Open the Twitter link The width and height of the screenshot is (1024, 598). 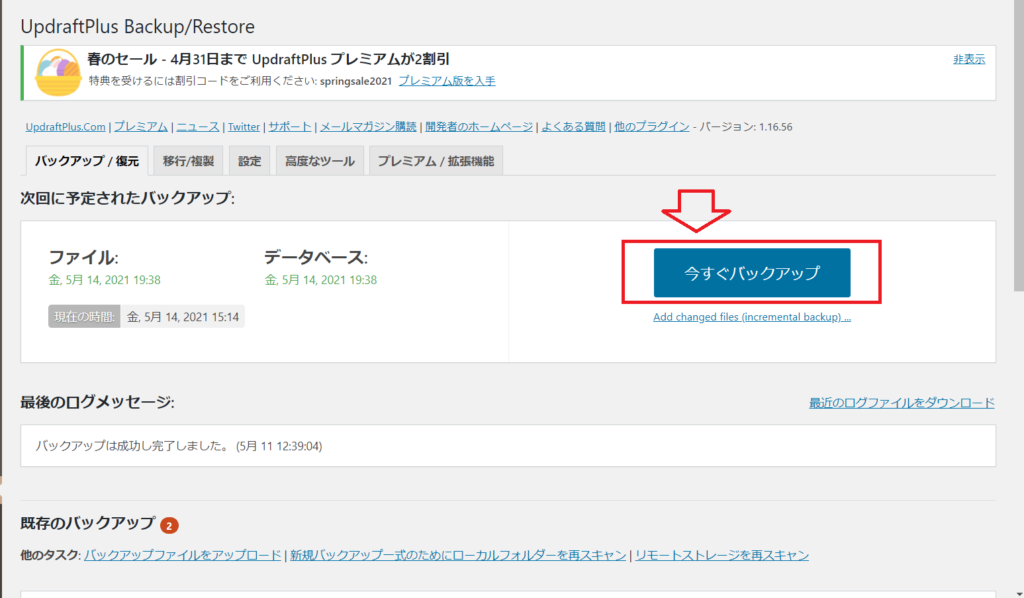[243, 127]
